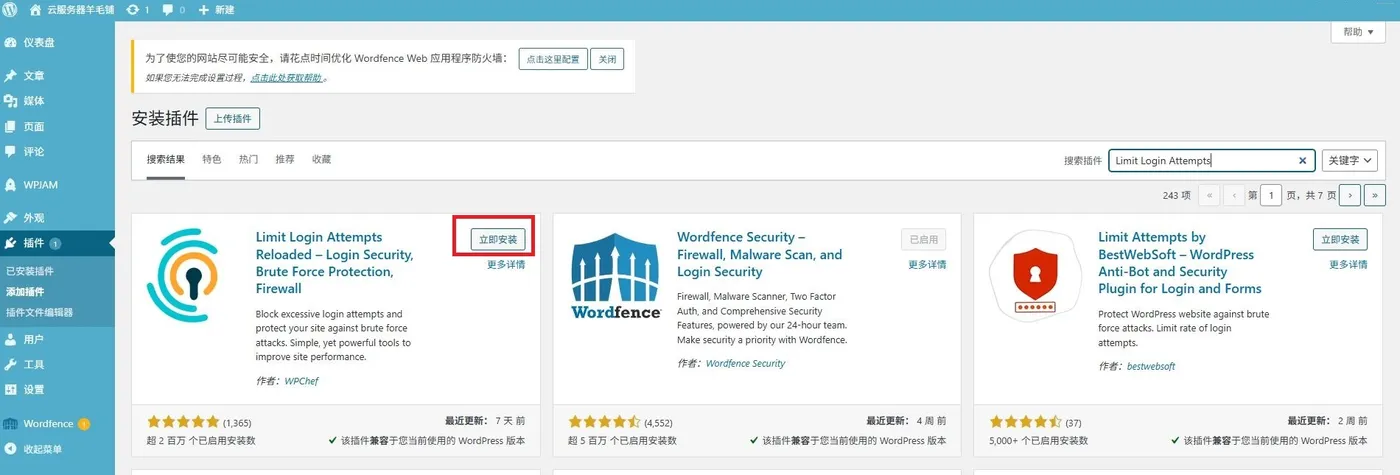Go to next page of plugin results
The height and width of the screenshot is (475, 1400).
click(x=1351, y=195)
